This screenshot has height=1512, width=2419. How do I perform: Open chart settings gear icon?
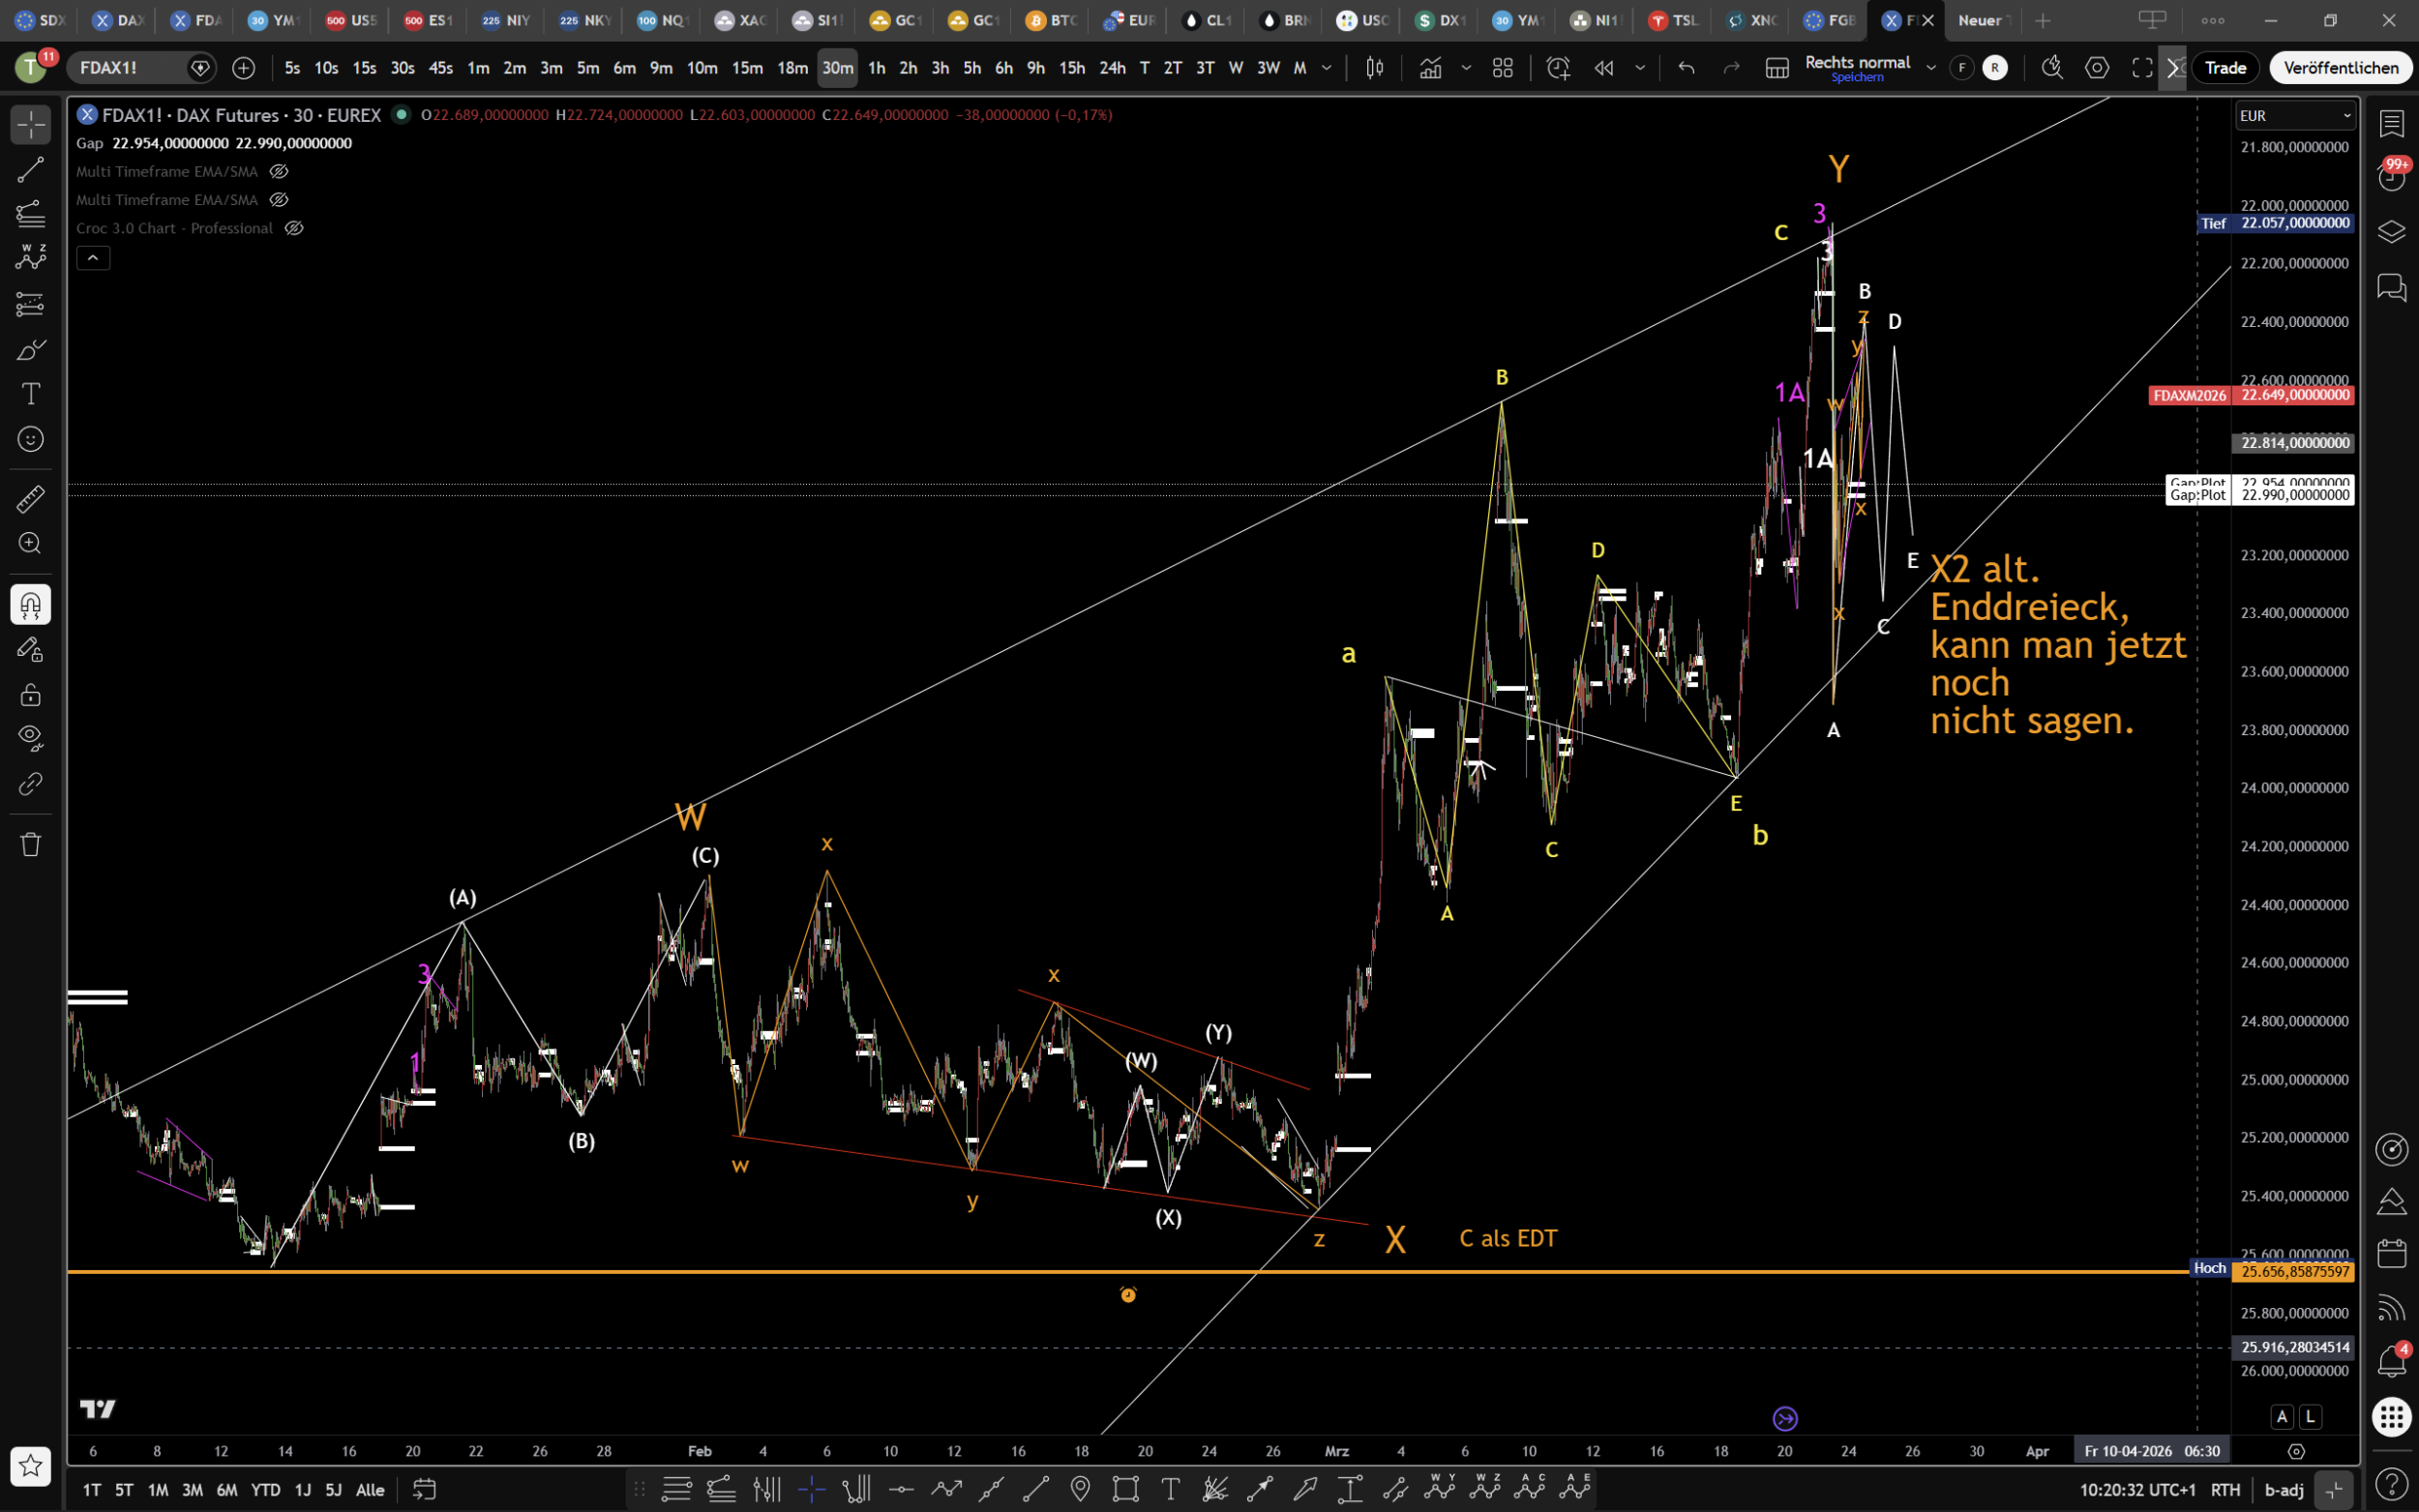pyautogui.click(x=2097, y=68)
